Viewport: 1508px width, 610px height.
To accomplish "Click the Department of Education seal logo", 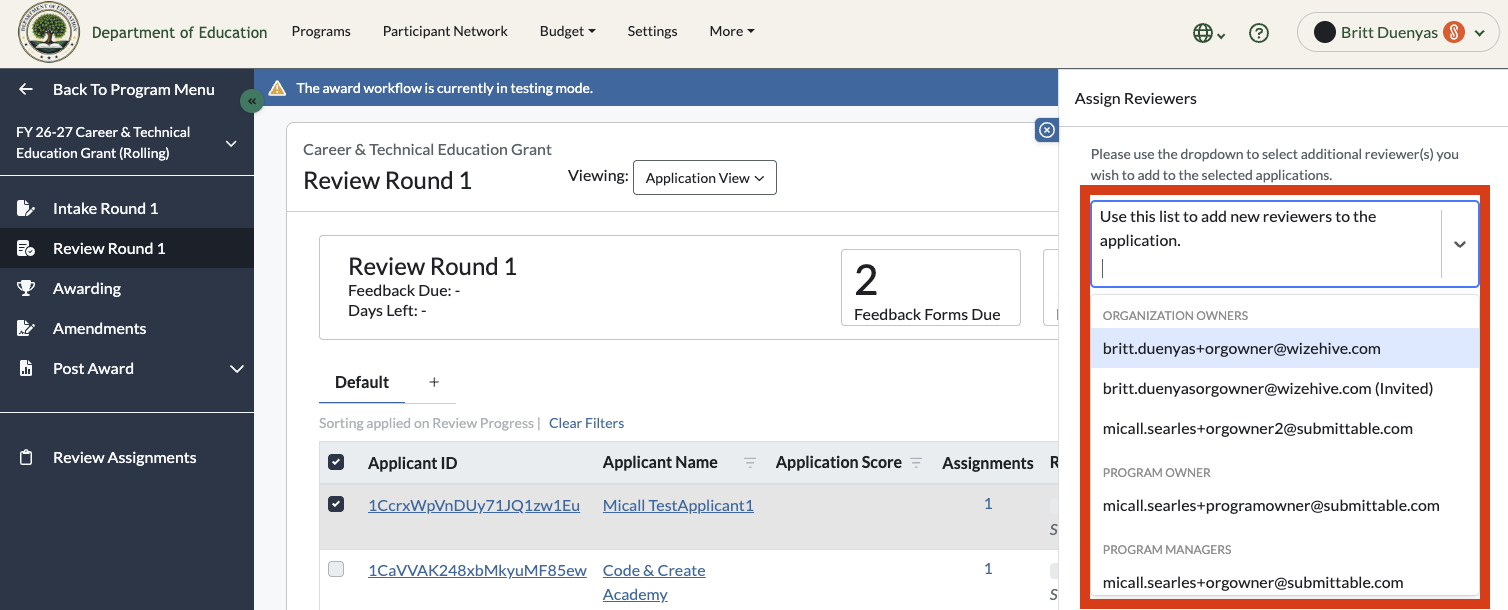I will pyautogui.click(x=48, y=32).
